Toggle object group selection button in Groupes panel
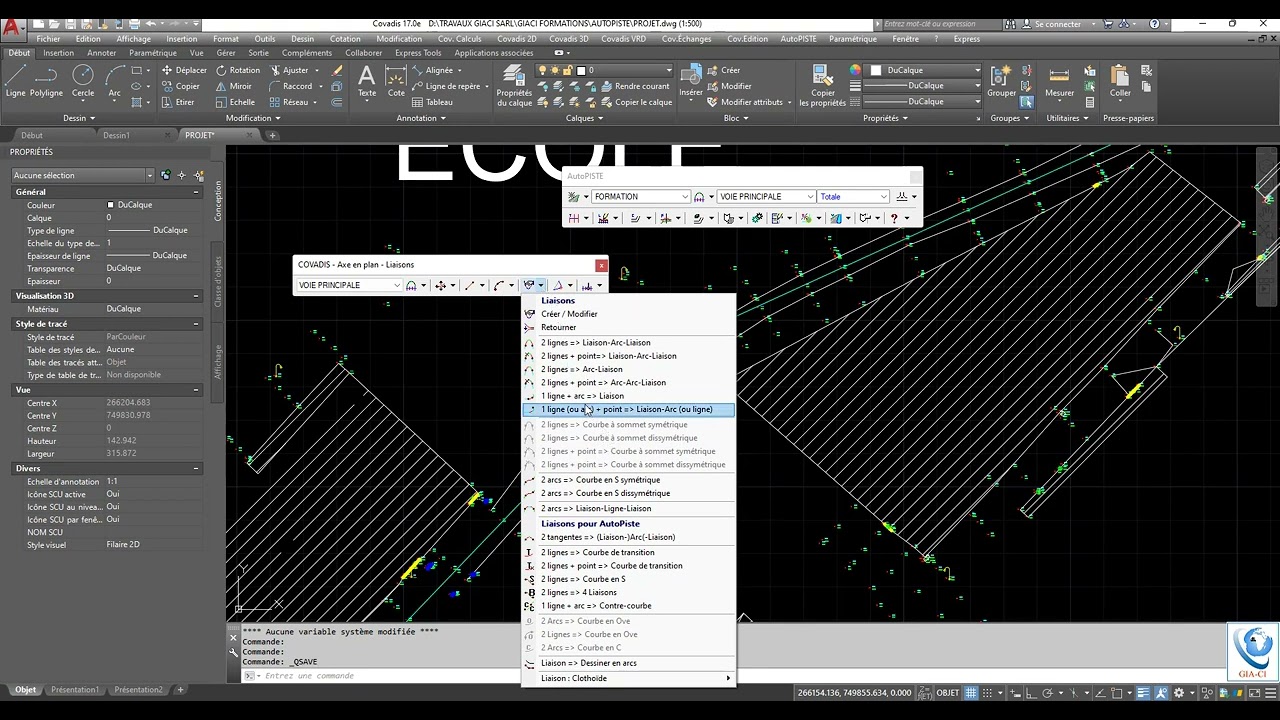The image size is (1280, 720). (1026, 102)
